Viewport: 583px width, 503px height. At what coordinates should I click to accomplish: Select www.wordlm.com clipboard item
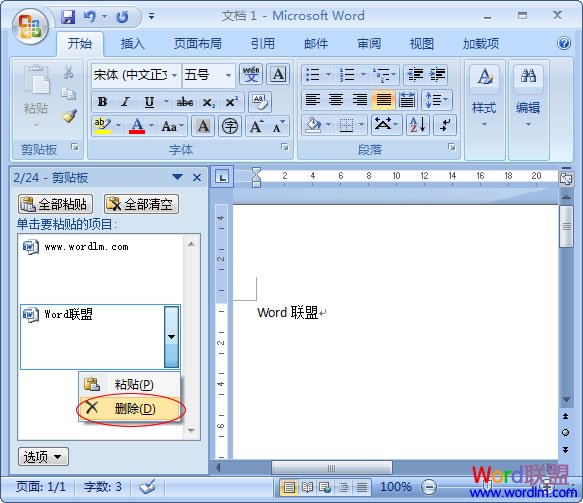click(100, 268)
